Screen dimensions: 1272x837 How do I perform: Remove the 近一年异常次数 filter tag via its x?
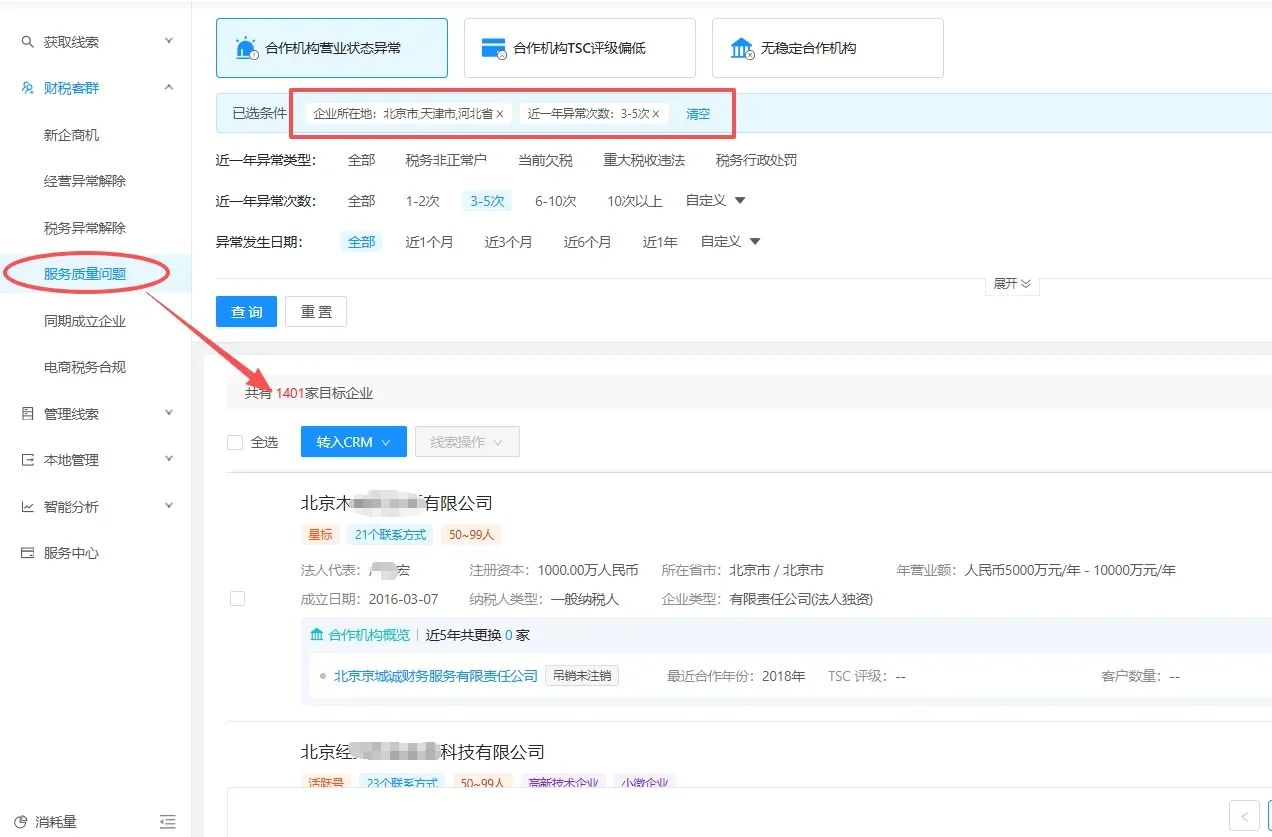[x=656, y=114]
